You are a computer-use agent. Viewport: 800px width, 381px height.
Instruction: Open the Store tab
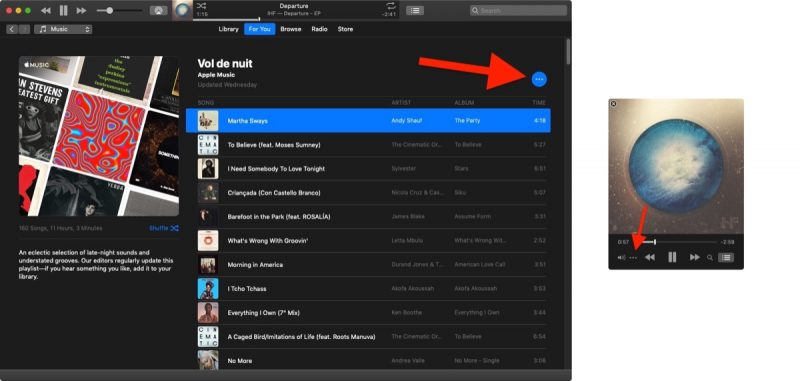pos(345,29)
